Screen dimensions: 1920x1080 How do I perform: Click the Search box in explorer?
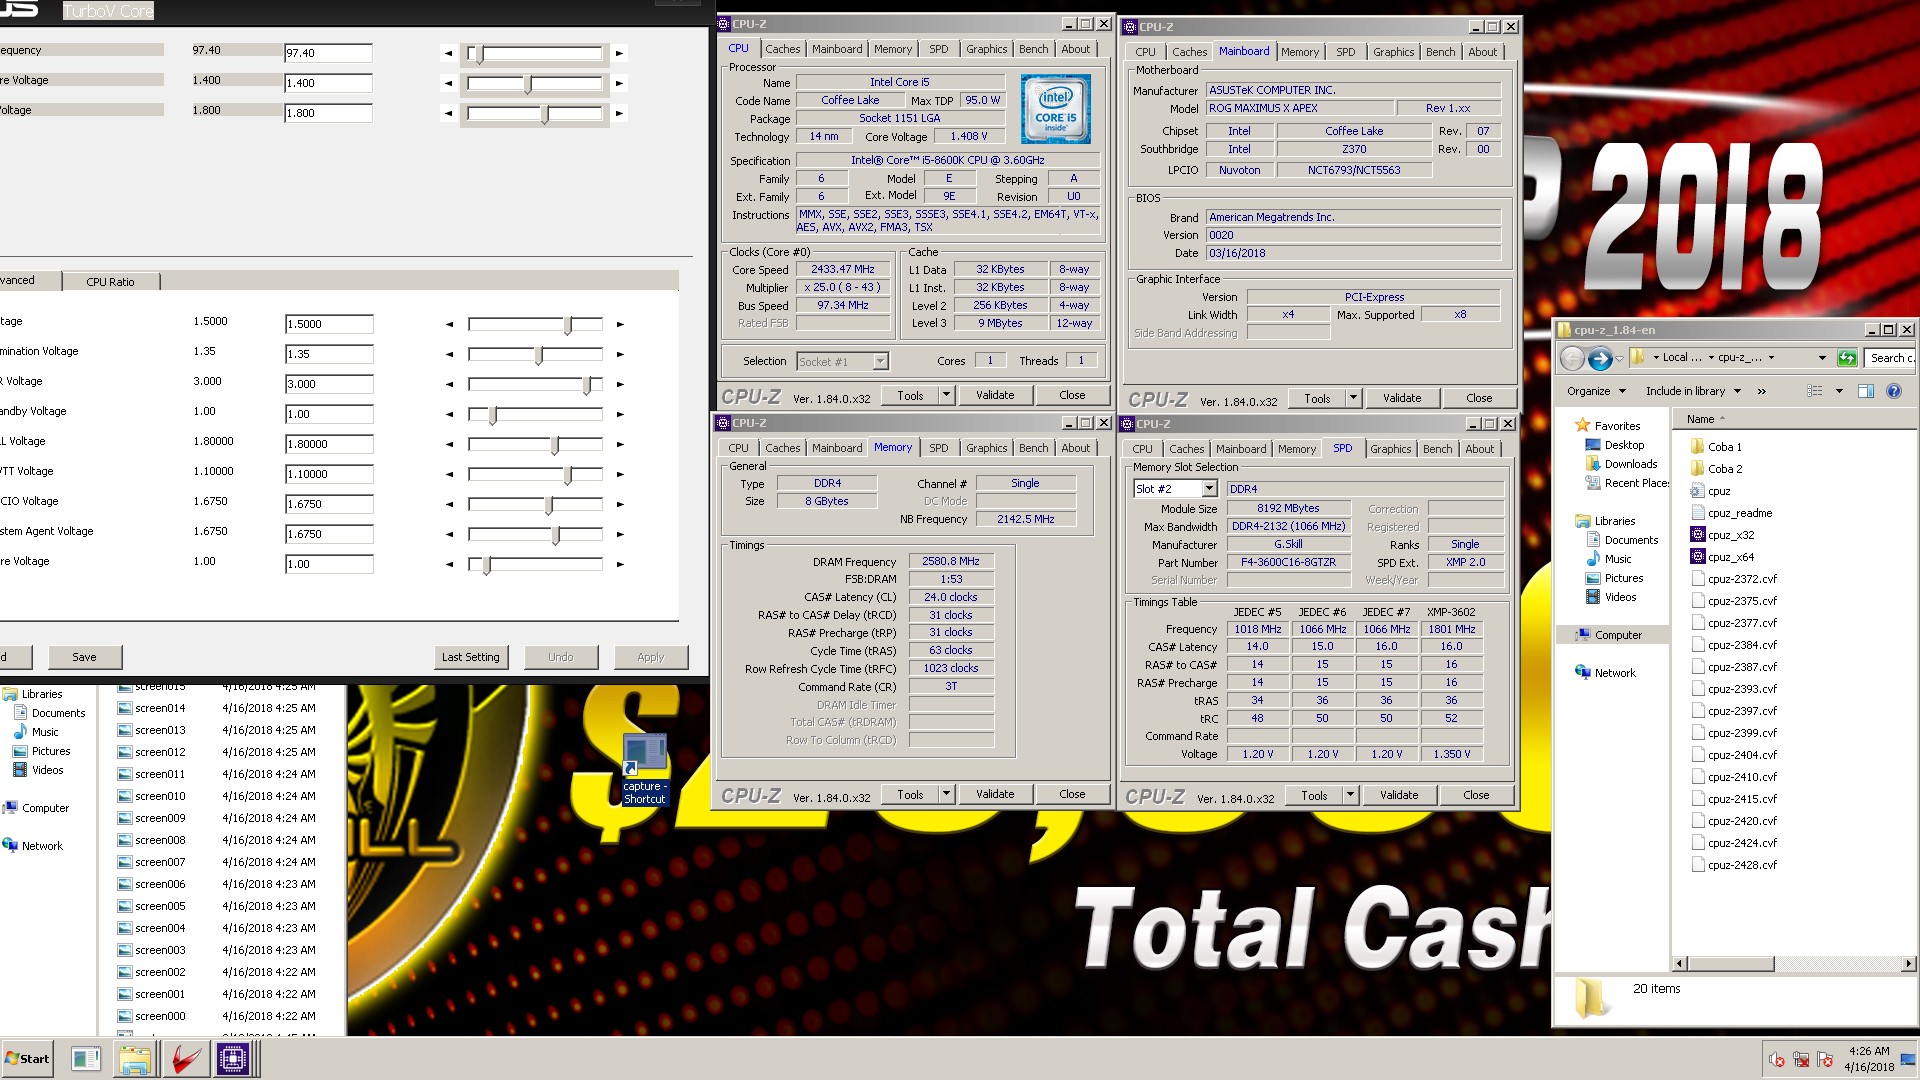1890,358
